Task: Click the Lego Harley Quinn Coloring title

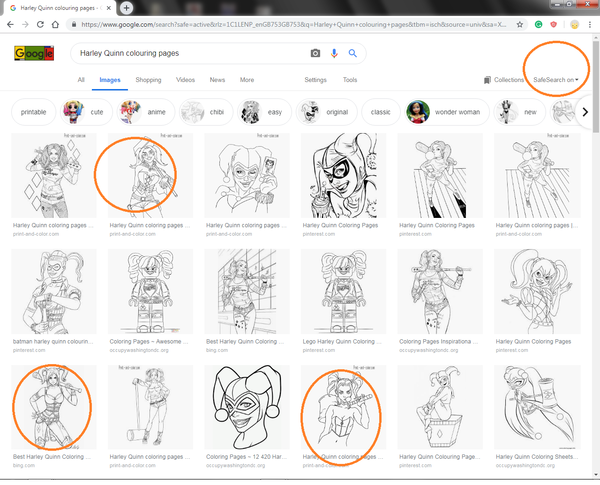Action: 342,341
